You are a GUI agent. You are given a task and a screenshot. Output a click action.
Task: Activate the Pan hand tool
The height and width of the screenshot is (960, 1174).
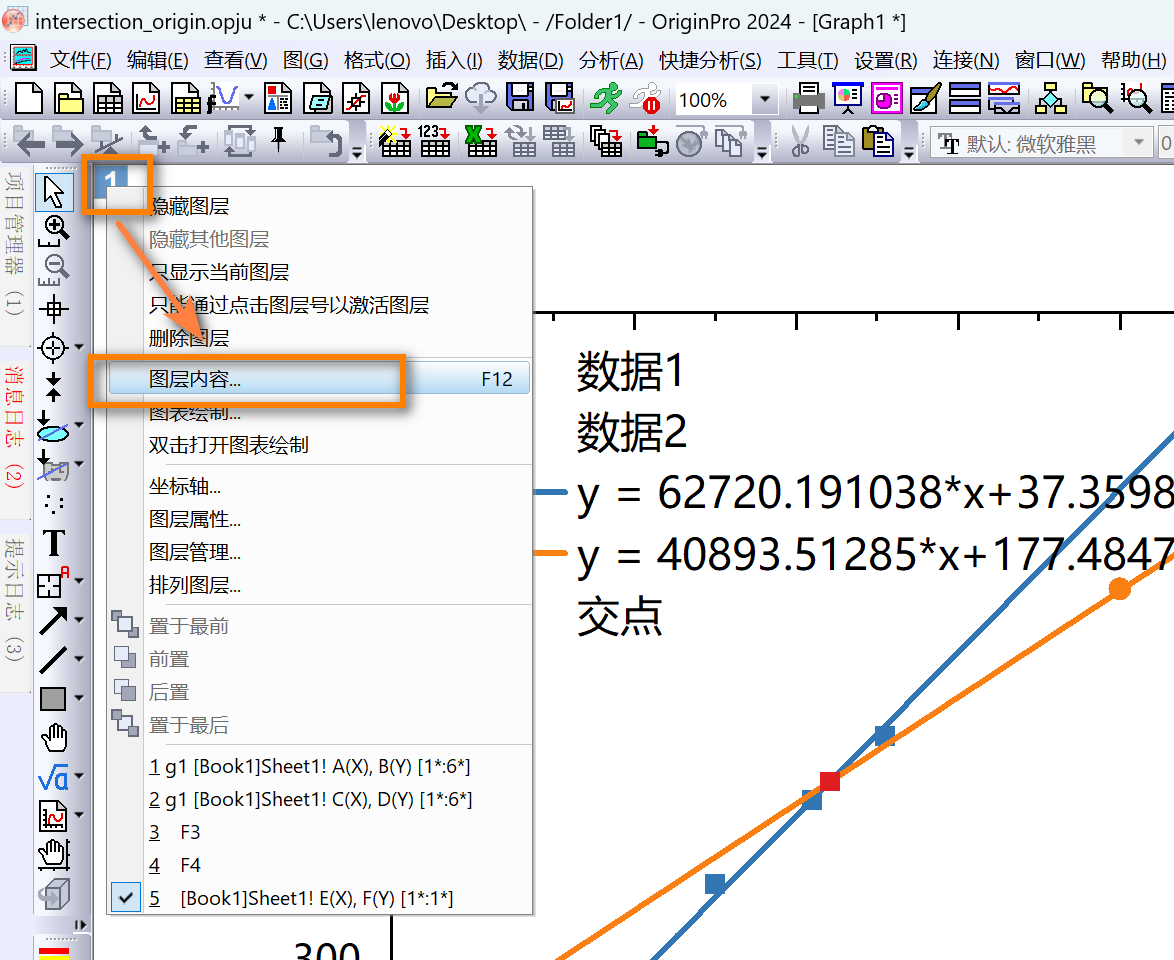click(x=53, y=738)
